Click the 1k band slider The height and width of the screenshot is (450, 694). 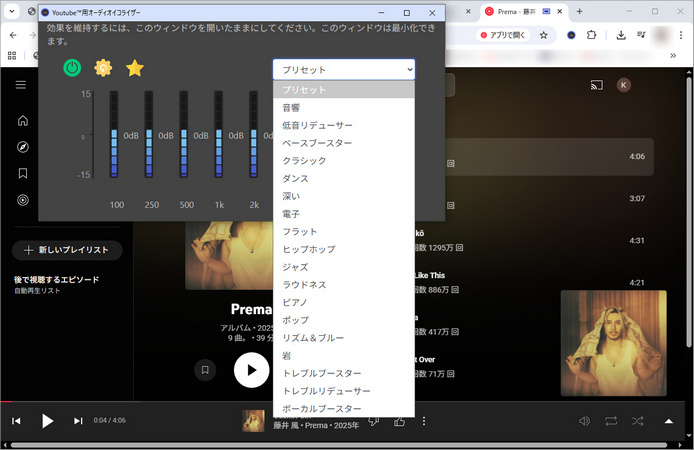(219, 134)
